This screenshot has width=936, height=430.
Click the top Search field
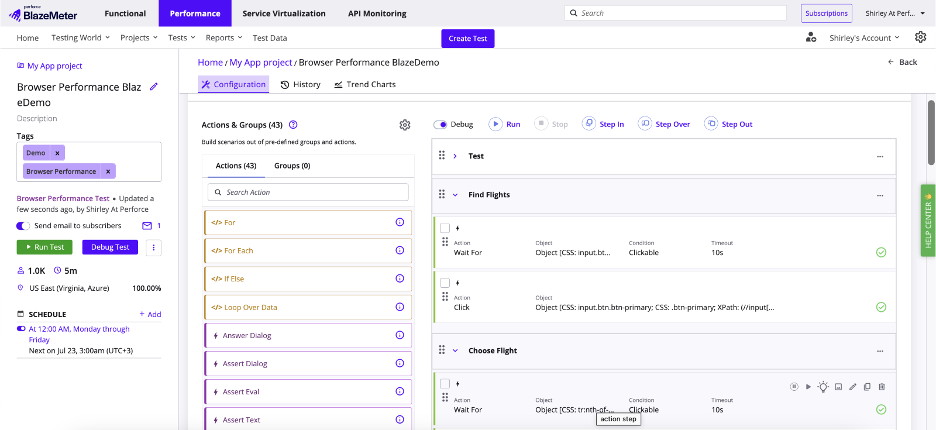[x=675, y=13]
